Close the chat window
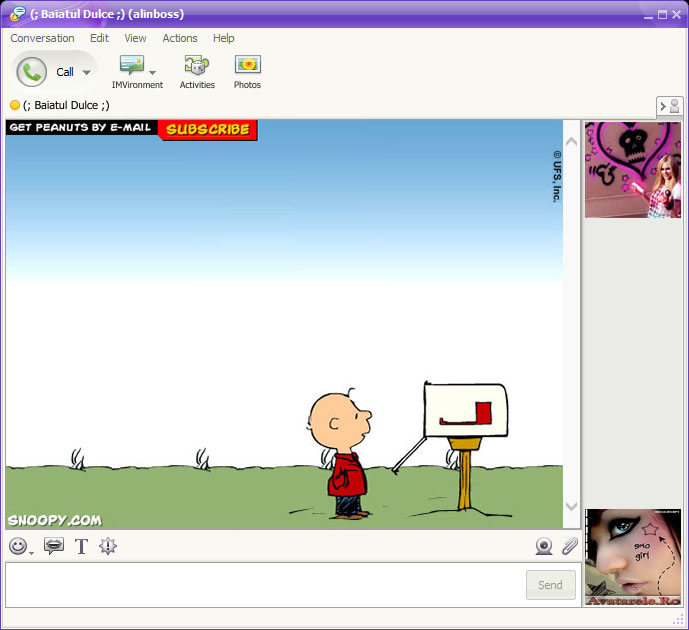 click(x=676, y=15)
